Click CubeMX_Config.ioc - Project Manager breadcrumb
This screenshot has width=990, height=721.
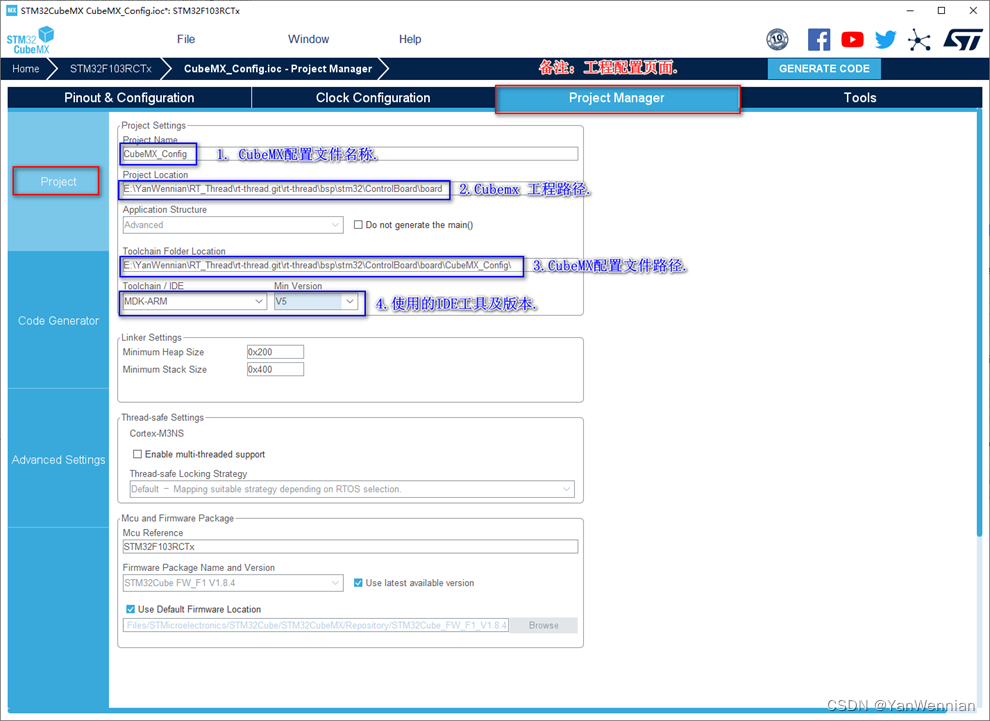[x=278, y=69]
